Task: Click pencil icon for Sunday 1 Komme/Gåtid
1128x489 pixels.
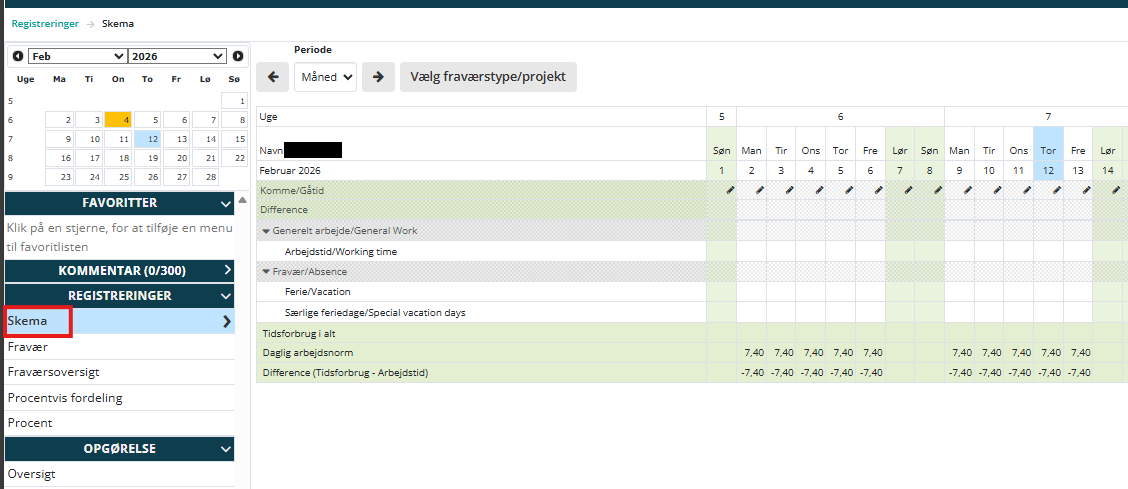Action: click(729, 190)
